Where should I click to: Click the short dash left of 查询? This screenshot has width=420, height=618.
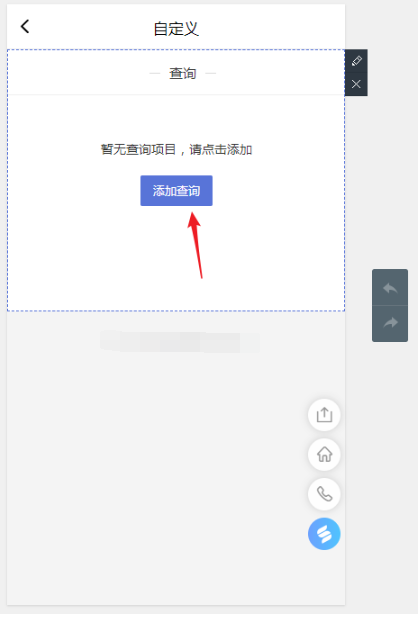click(155, 73)
